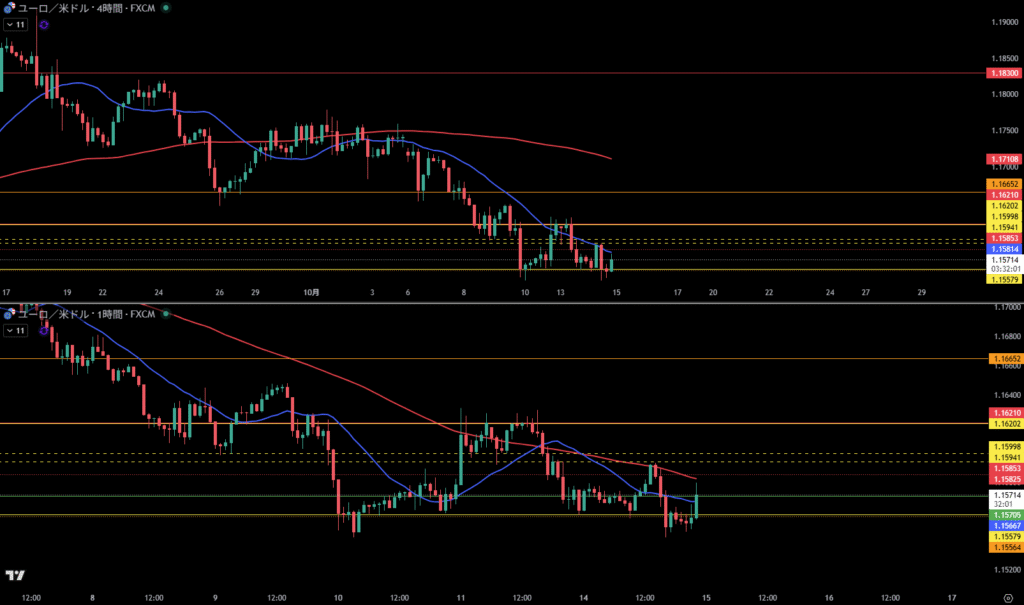
Task: Click the TradingView logo at bottom left
Action: click(15, 575)
